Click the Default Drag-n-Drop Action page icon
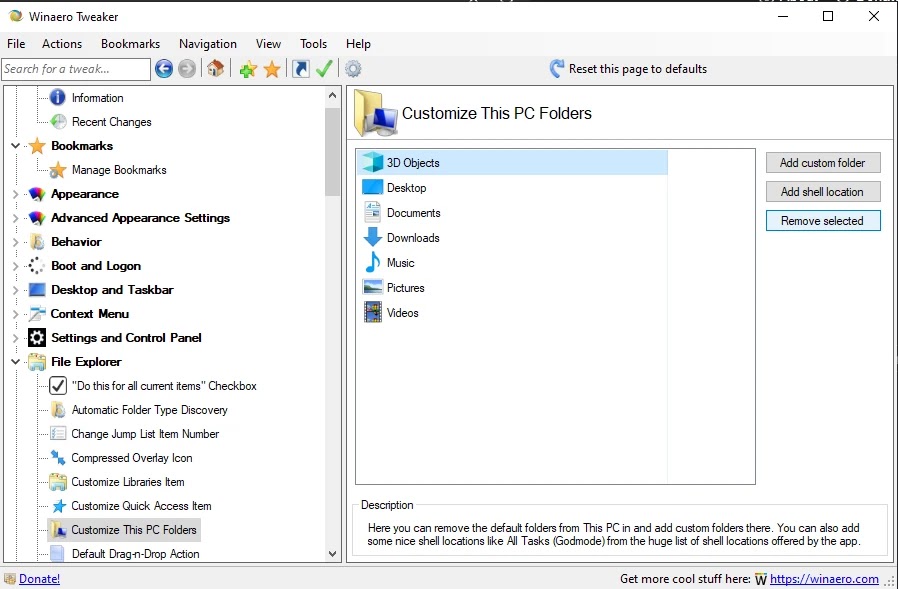This screenshot has height=589, width=898. pyautogui.click(x=57, y=553)
